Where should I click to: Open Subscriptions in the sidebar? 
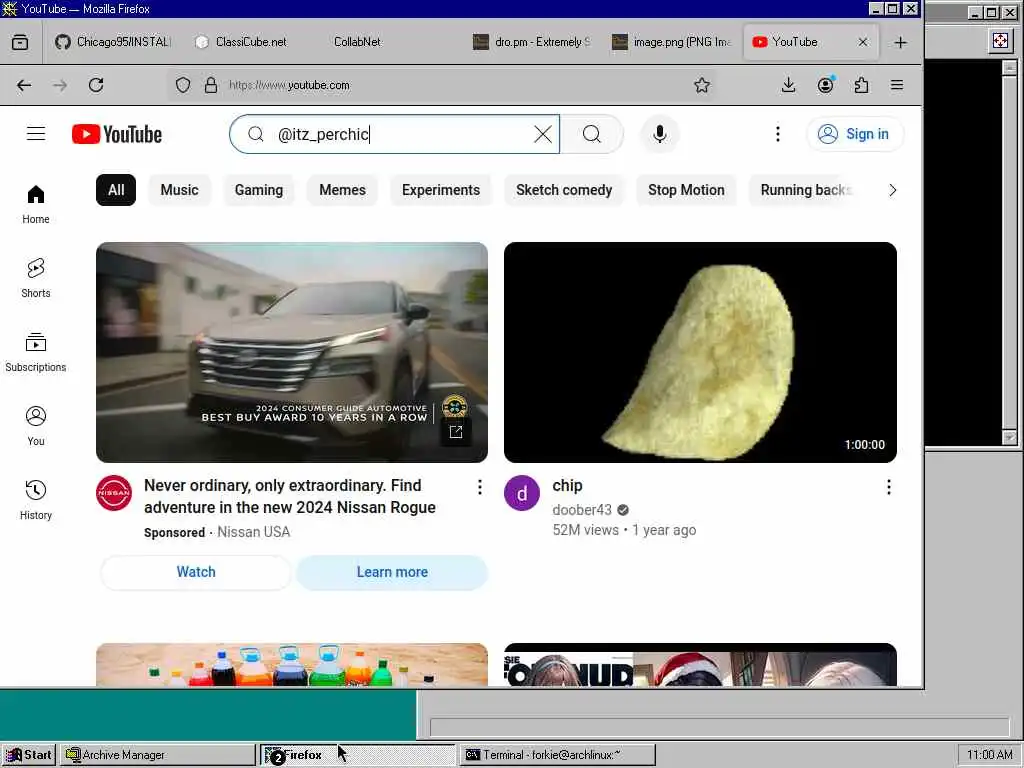36,353
